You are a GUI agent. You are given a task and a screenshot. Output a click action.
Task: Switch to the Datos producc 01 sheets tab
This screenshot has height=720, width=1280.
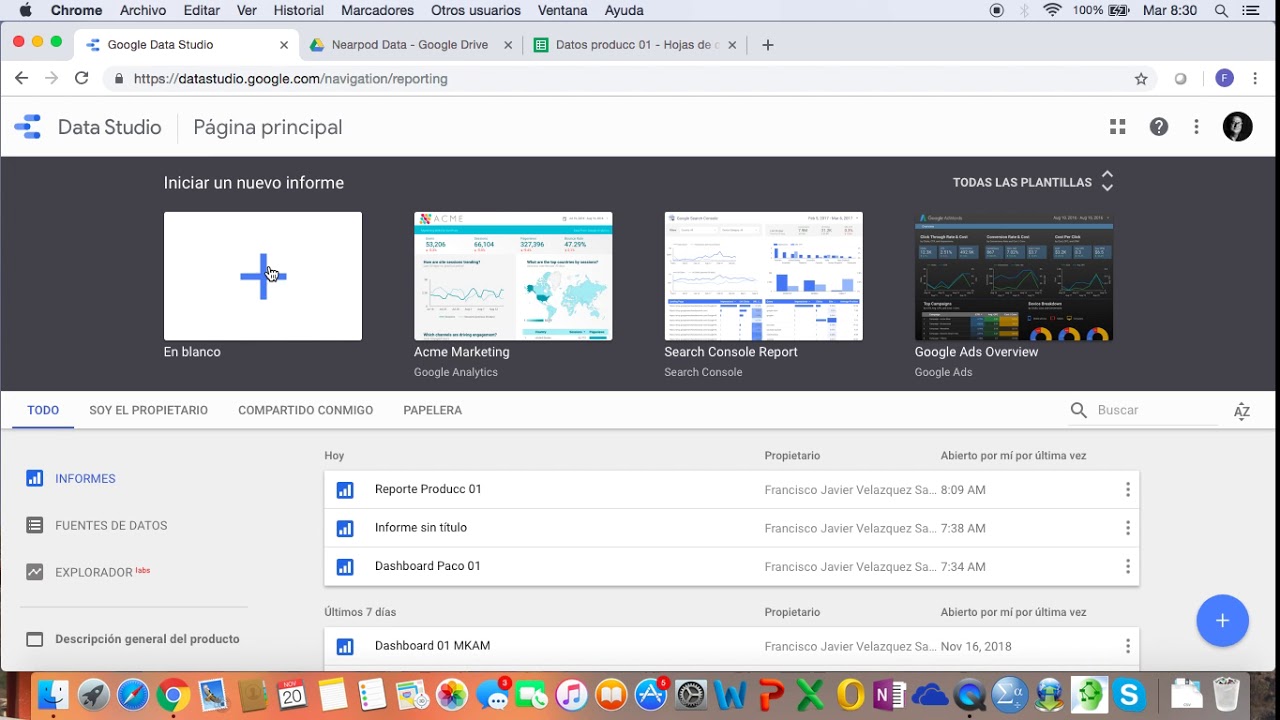point(635,45)
